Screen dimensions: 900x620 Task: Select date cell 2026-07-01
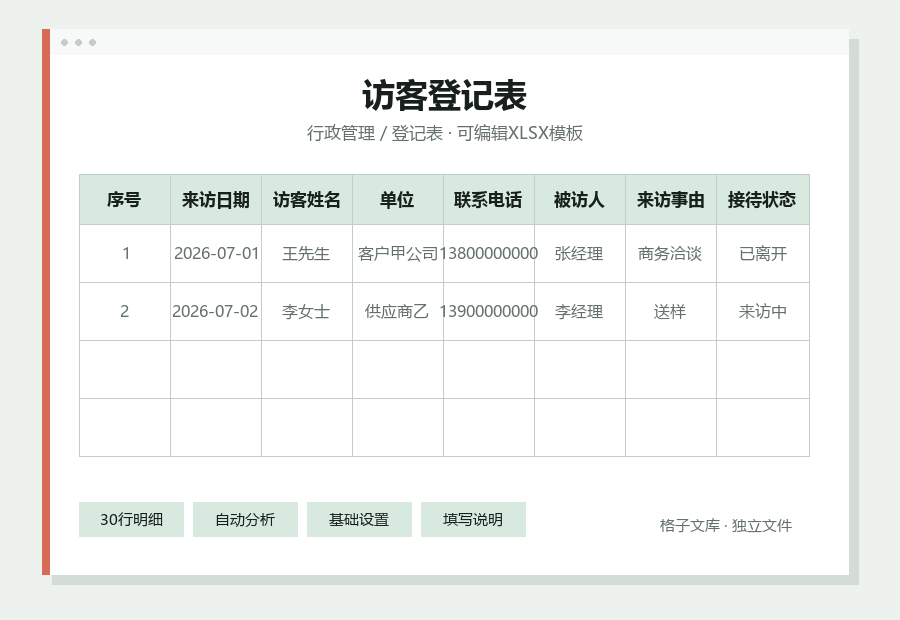point(216,253)
